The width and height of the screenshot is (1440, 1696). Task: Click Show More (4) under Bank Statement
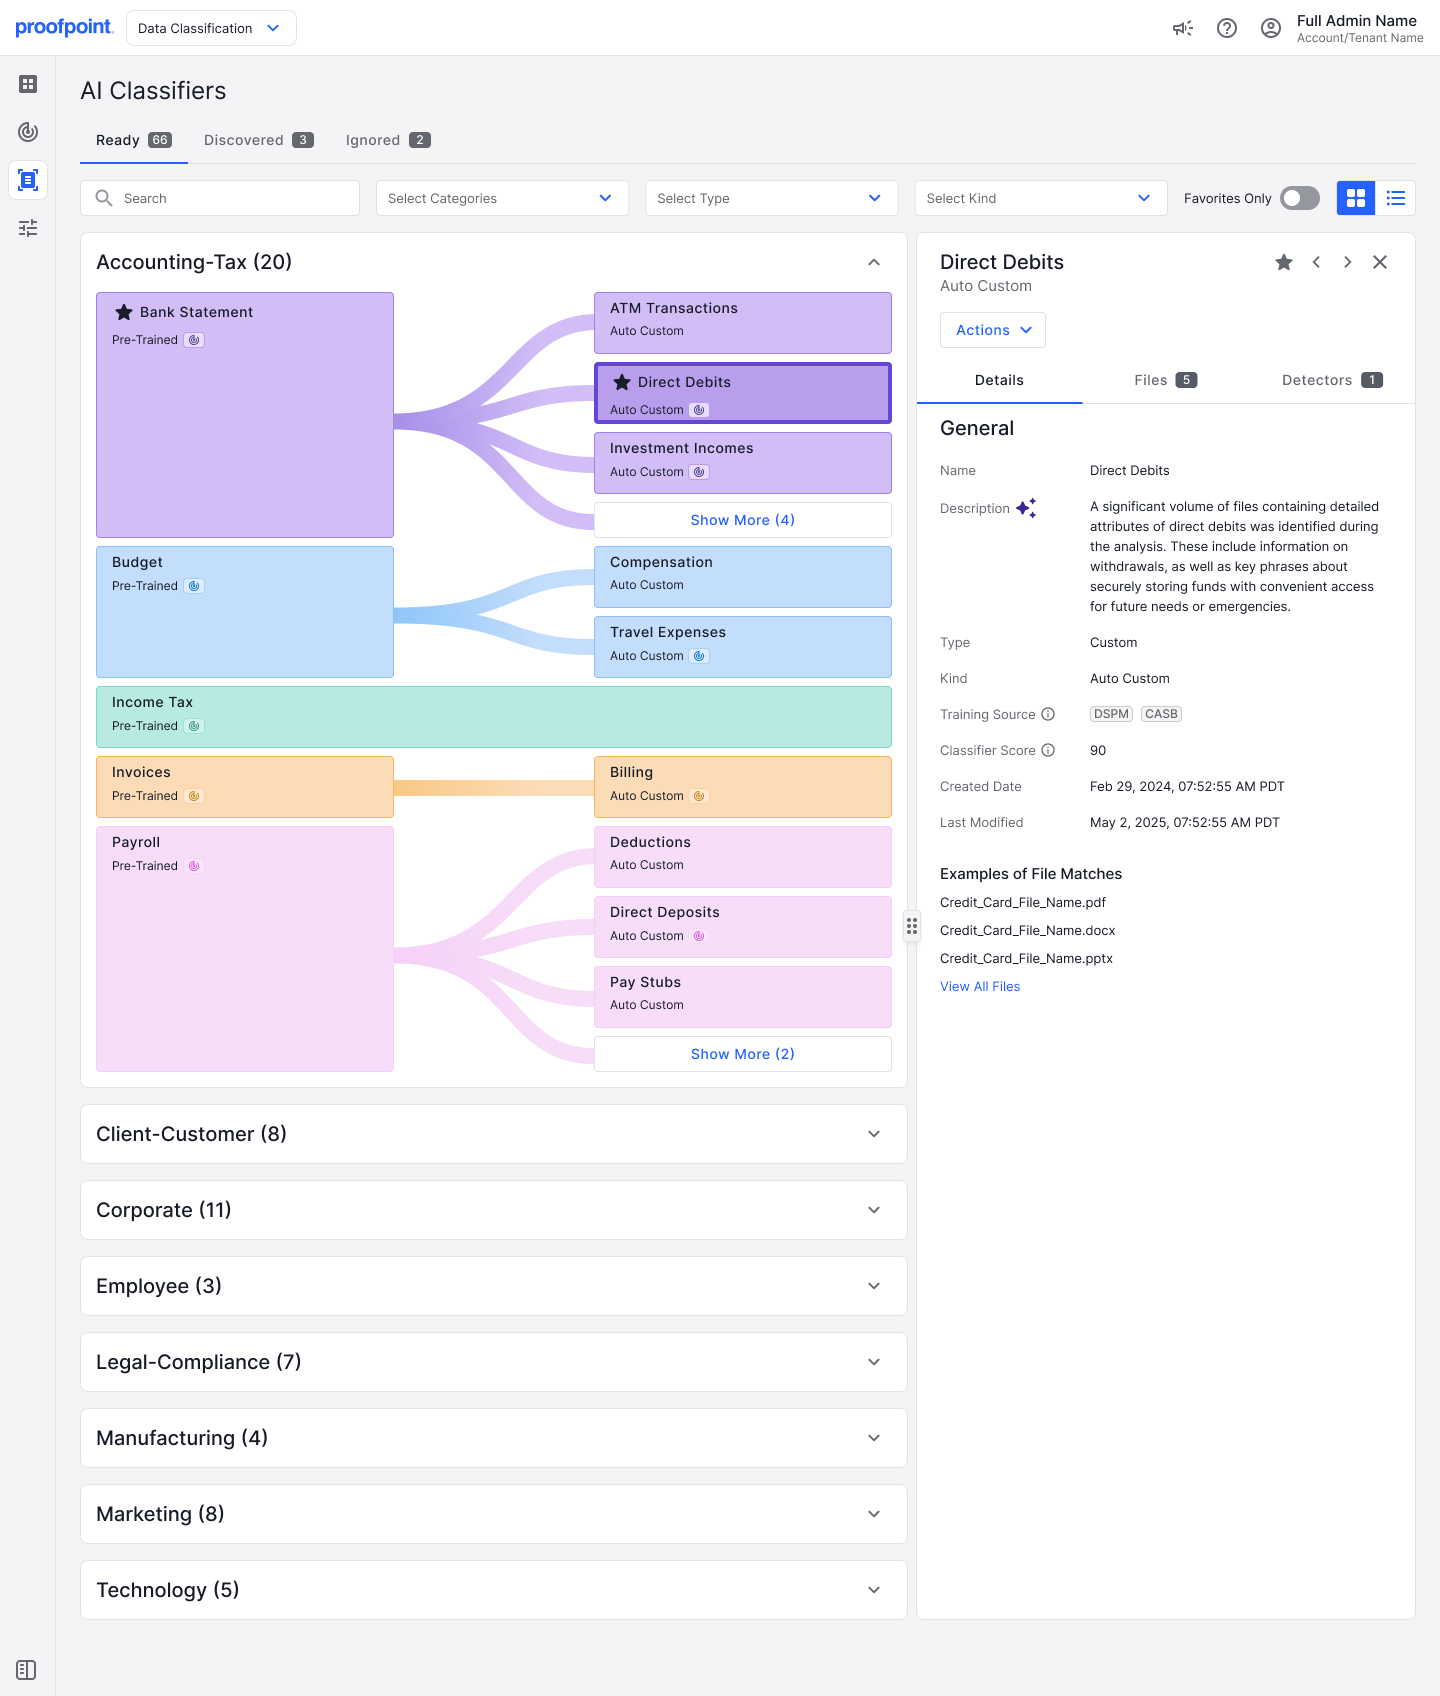coord(742,520)
